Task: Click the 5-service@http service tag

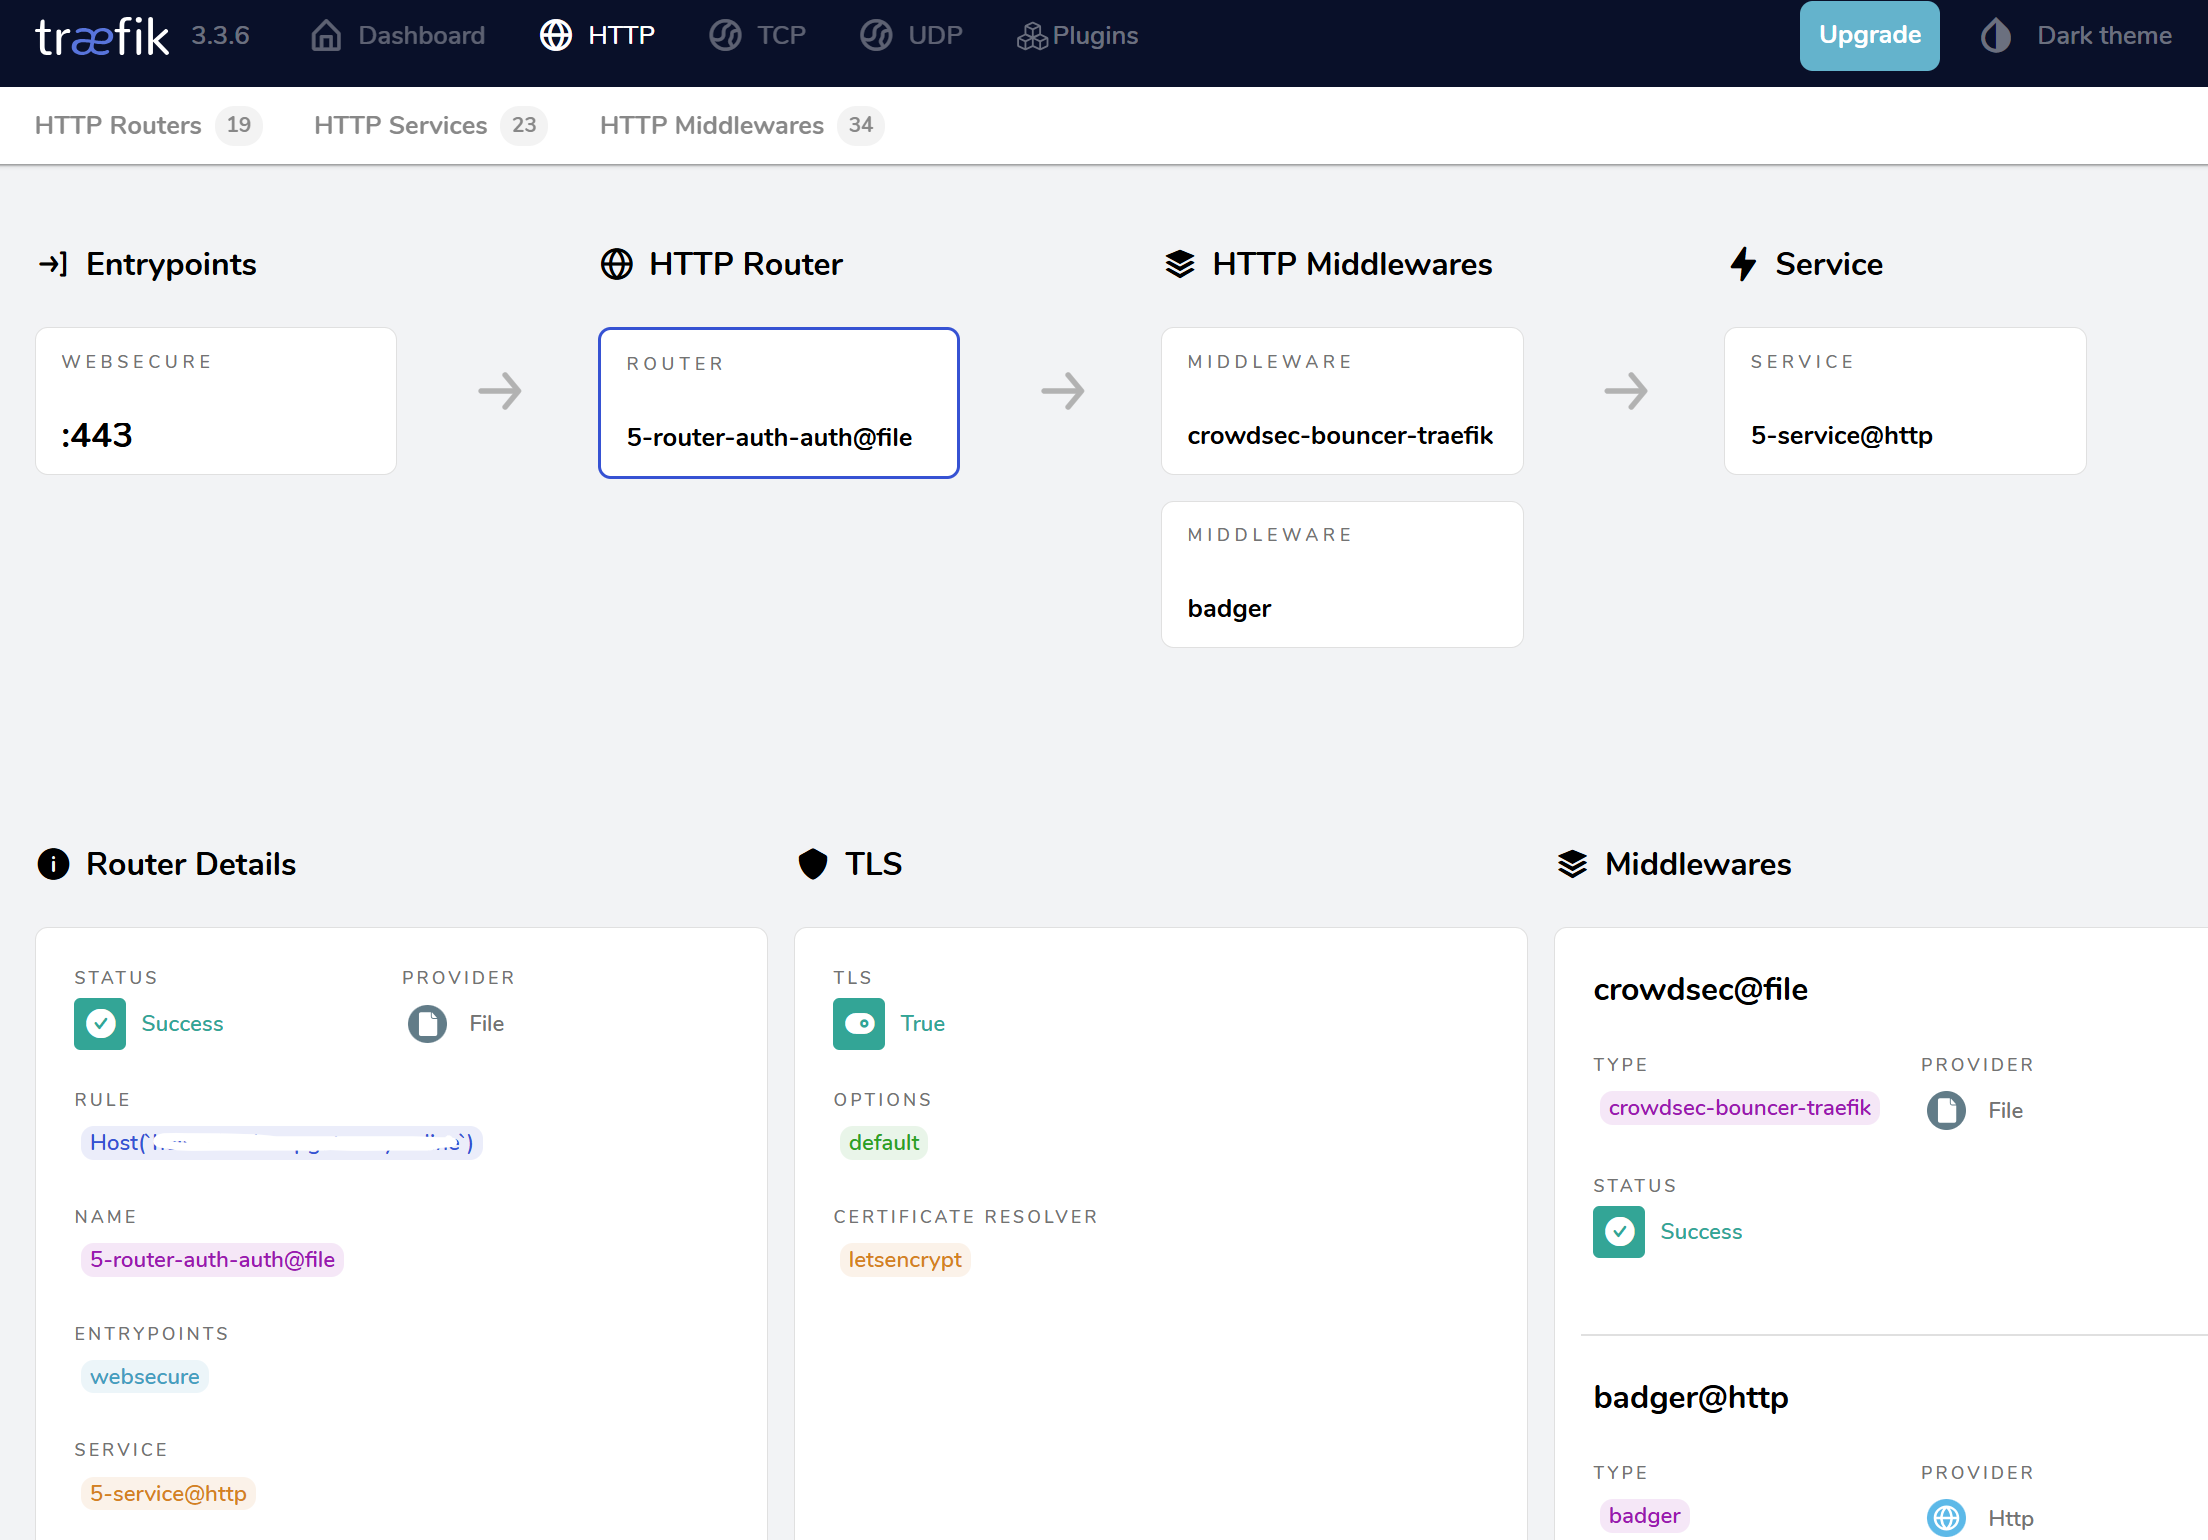Action: 168,1494
